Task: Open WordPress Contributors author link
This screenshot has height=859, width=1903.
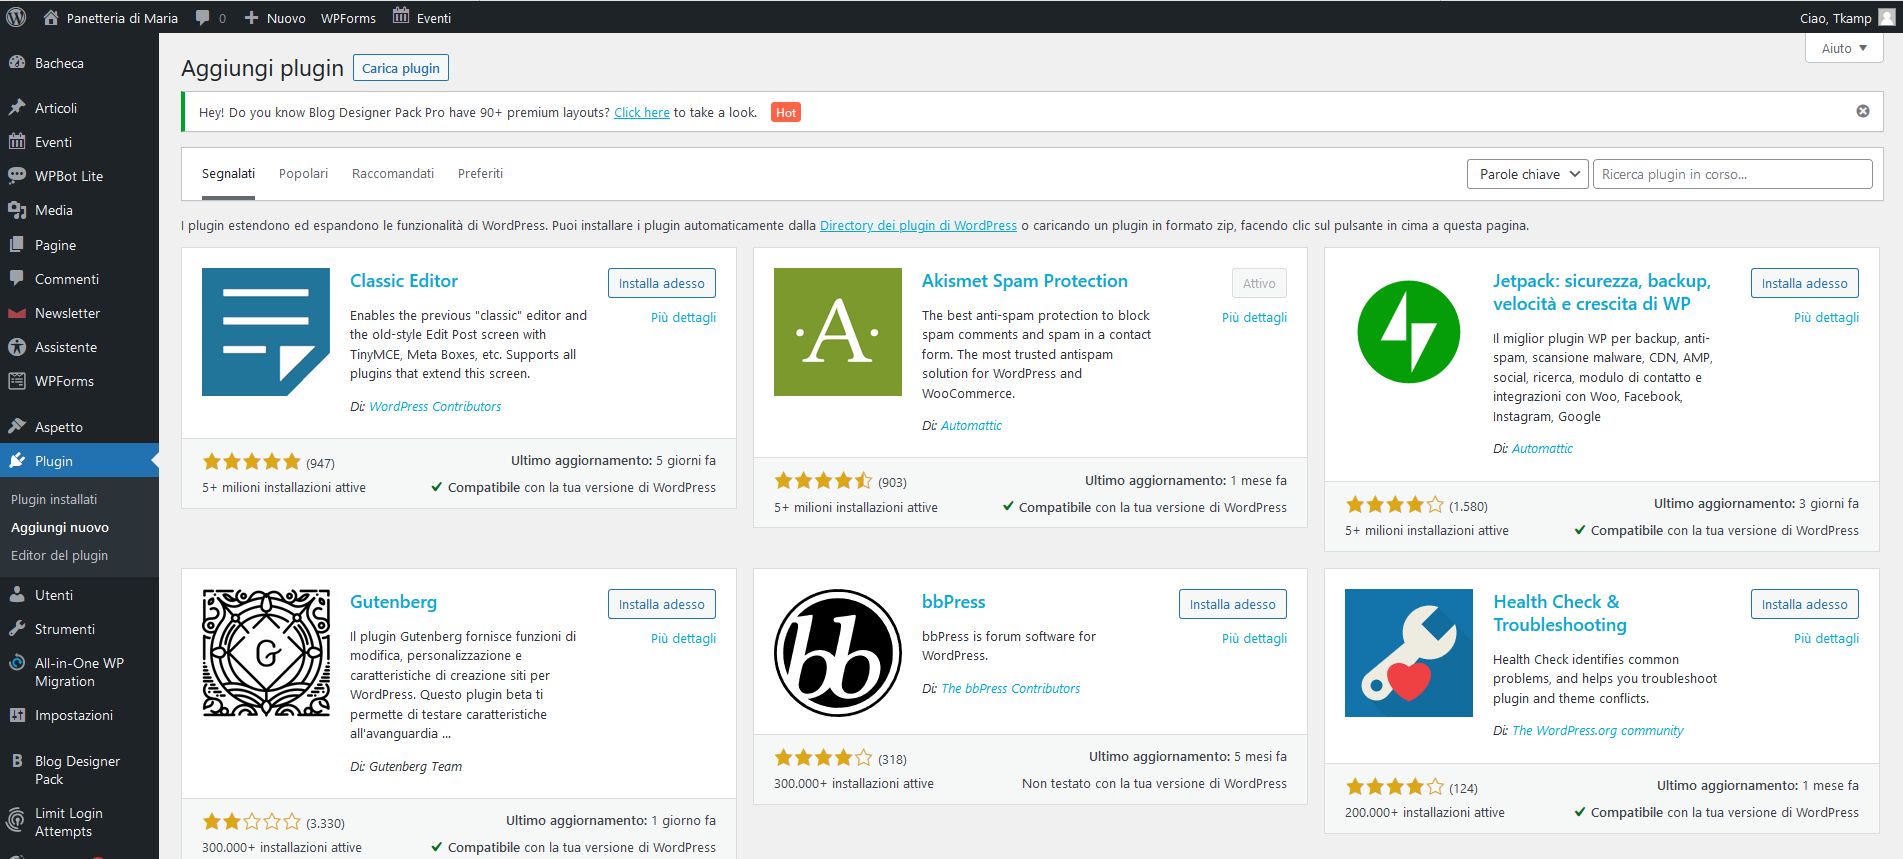Action: [435, 406]
